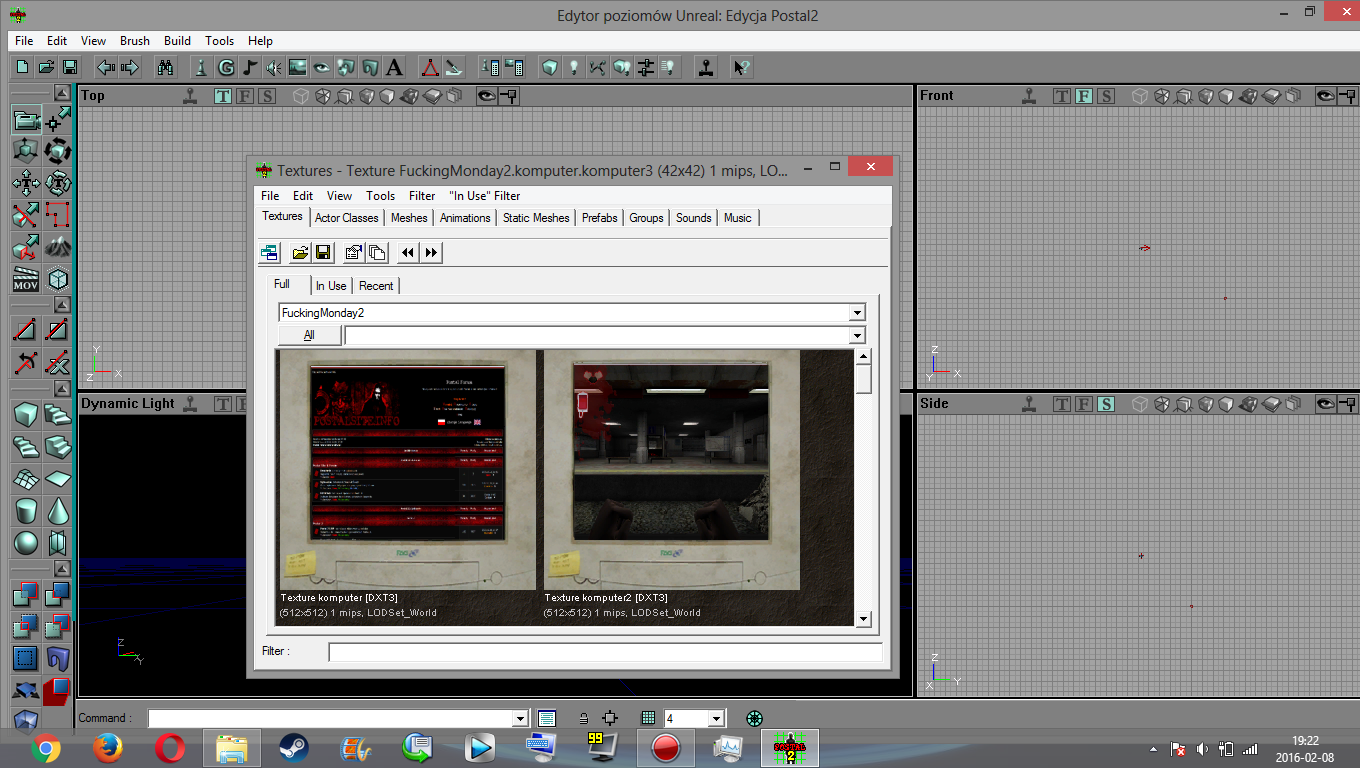
Task: Click Undo arrow in main toolbar
Action: click(105, 67)
